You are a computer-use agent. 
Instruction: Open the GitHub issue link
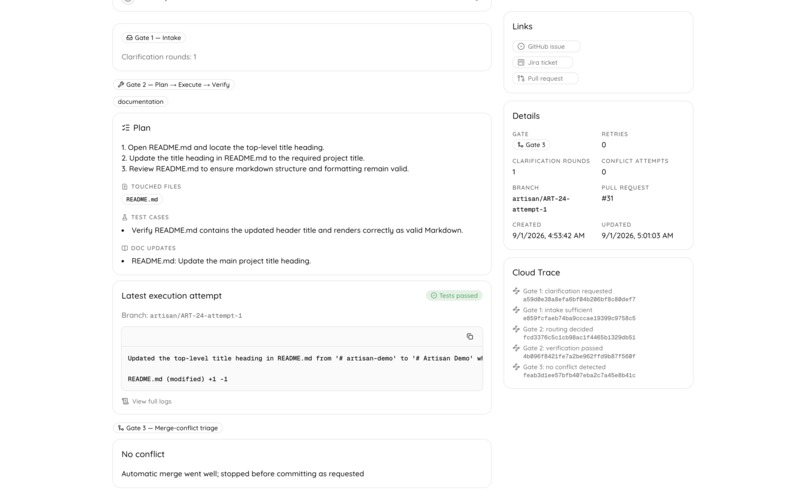pos(546,46)
